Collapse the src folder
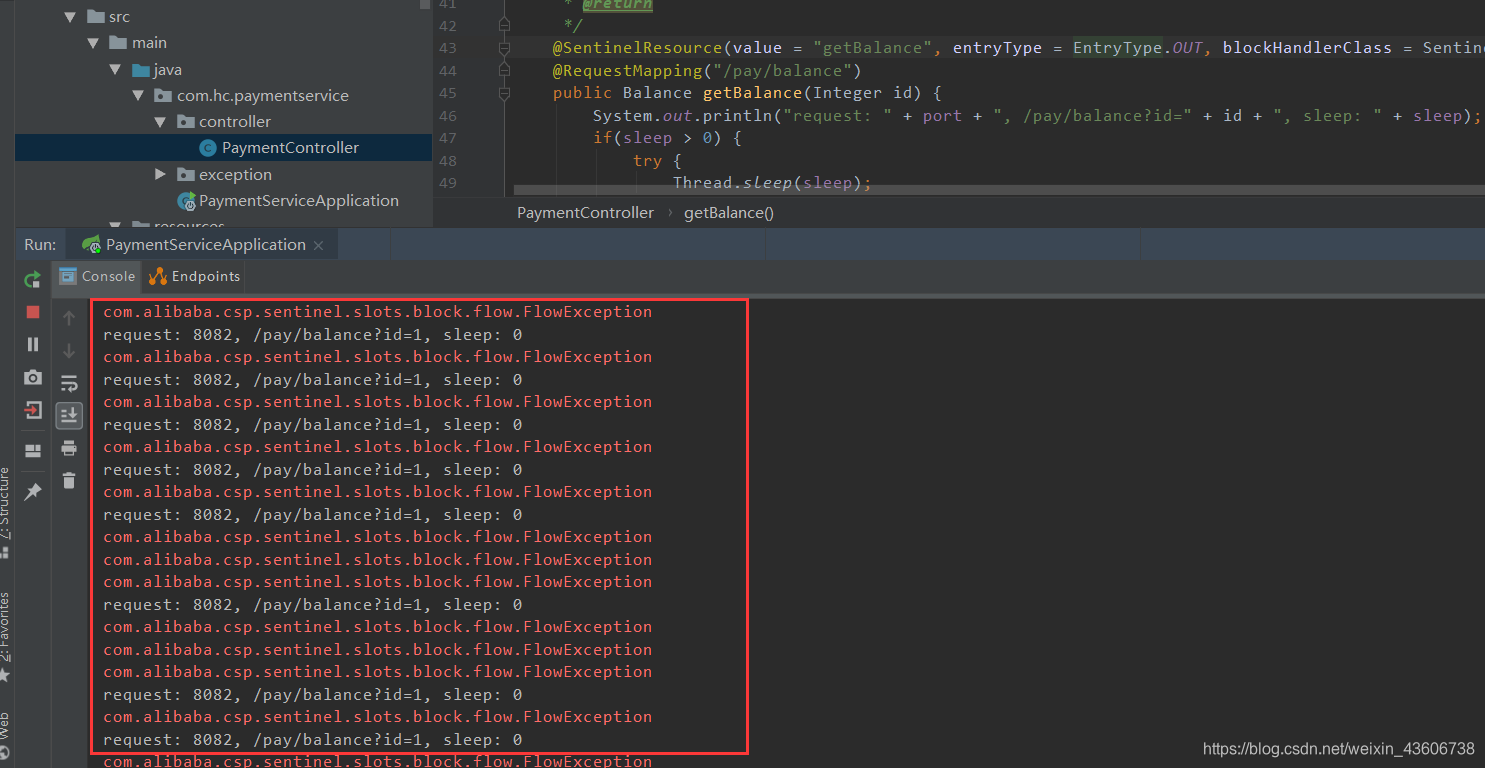The image size is (1485, 768). coord(70,17)
